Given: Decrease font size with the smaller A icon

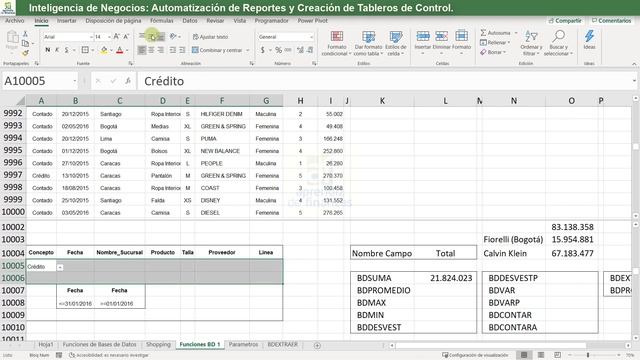Looking at the screenshot, I should pyautogui.click(x=126, y=37).
